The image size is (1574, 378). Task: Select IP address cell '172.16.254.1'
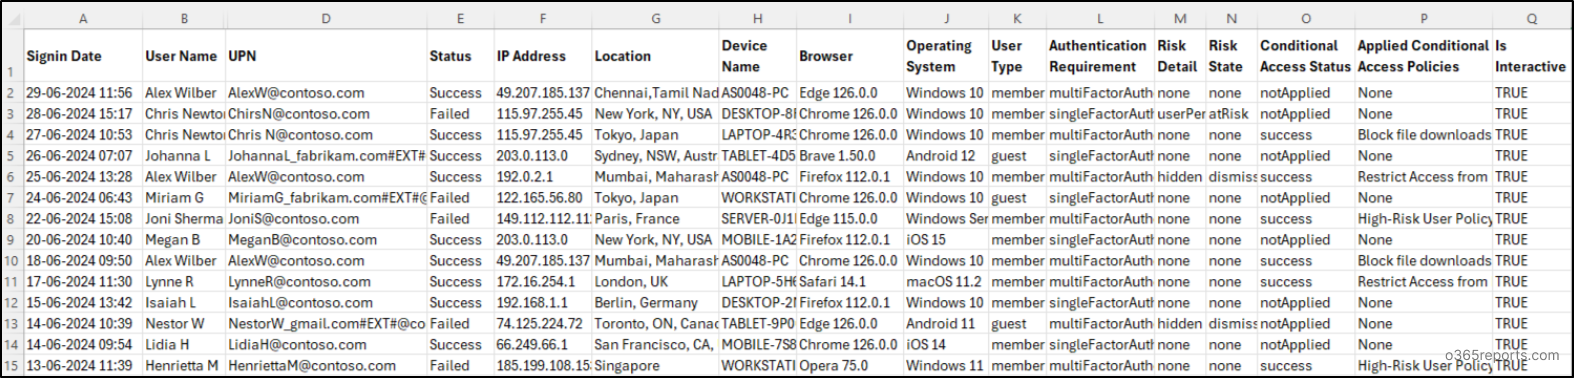pyautogui.click(x=542, y=282)
